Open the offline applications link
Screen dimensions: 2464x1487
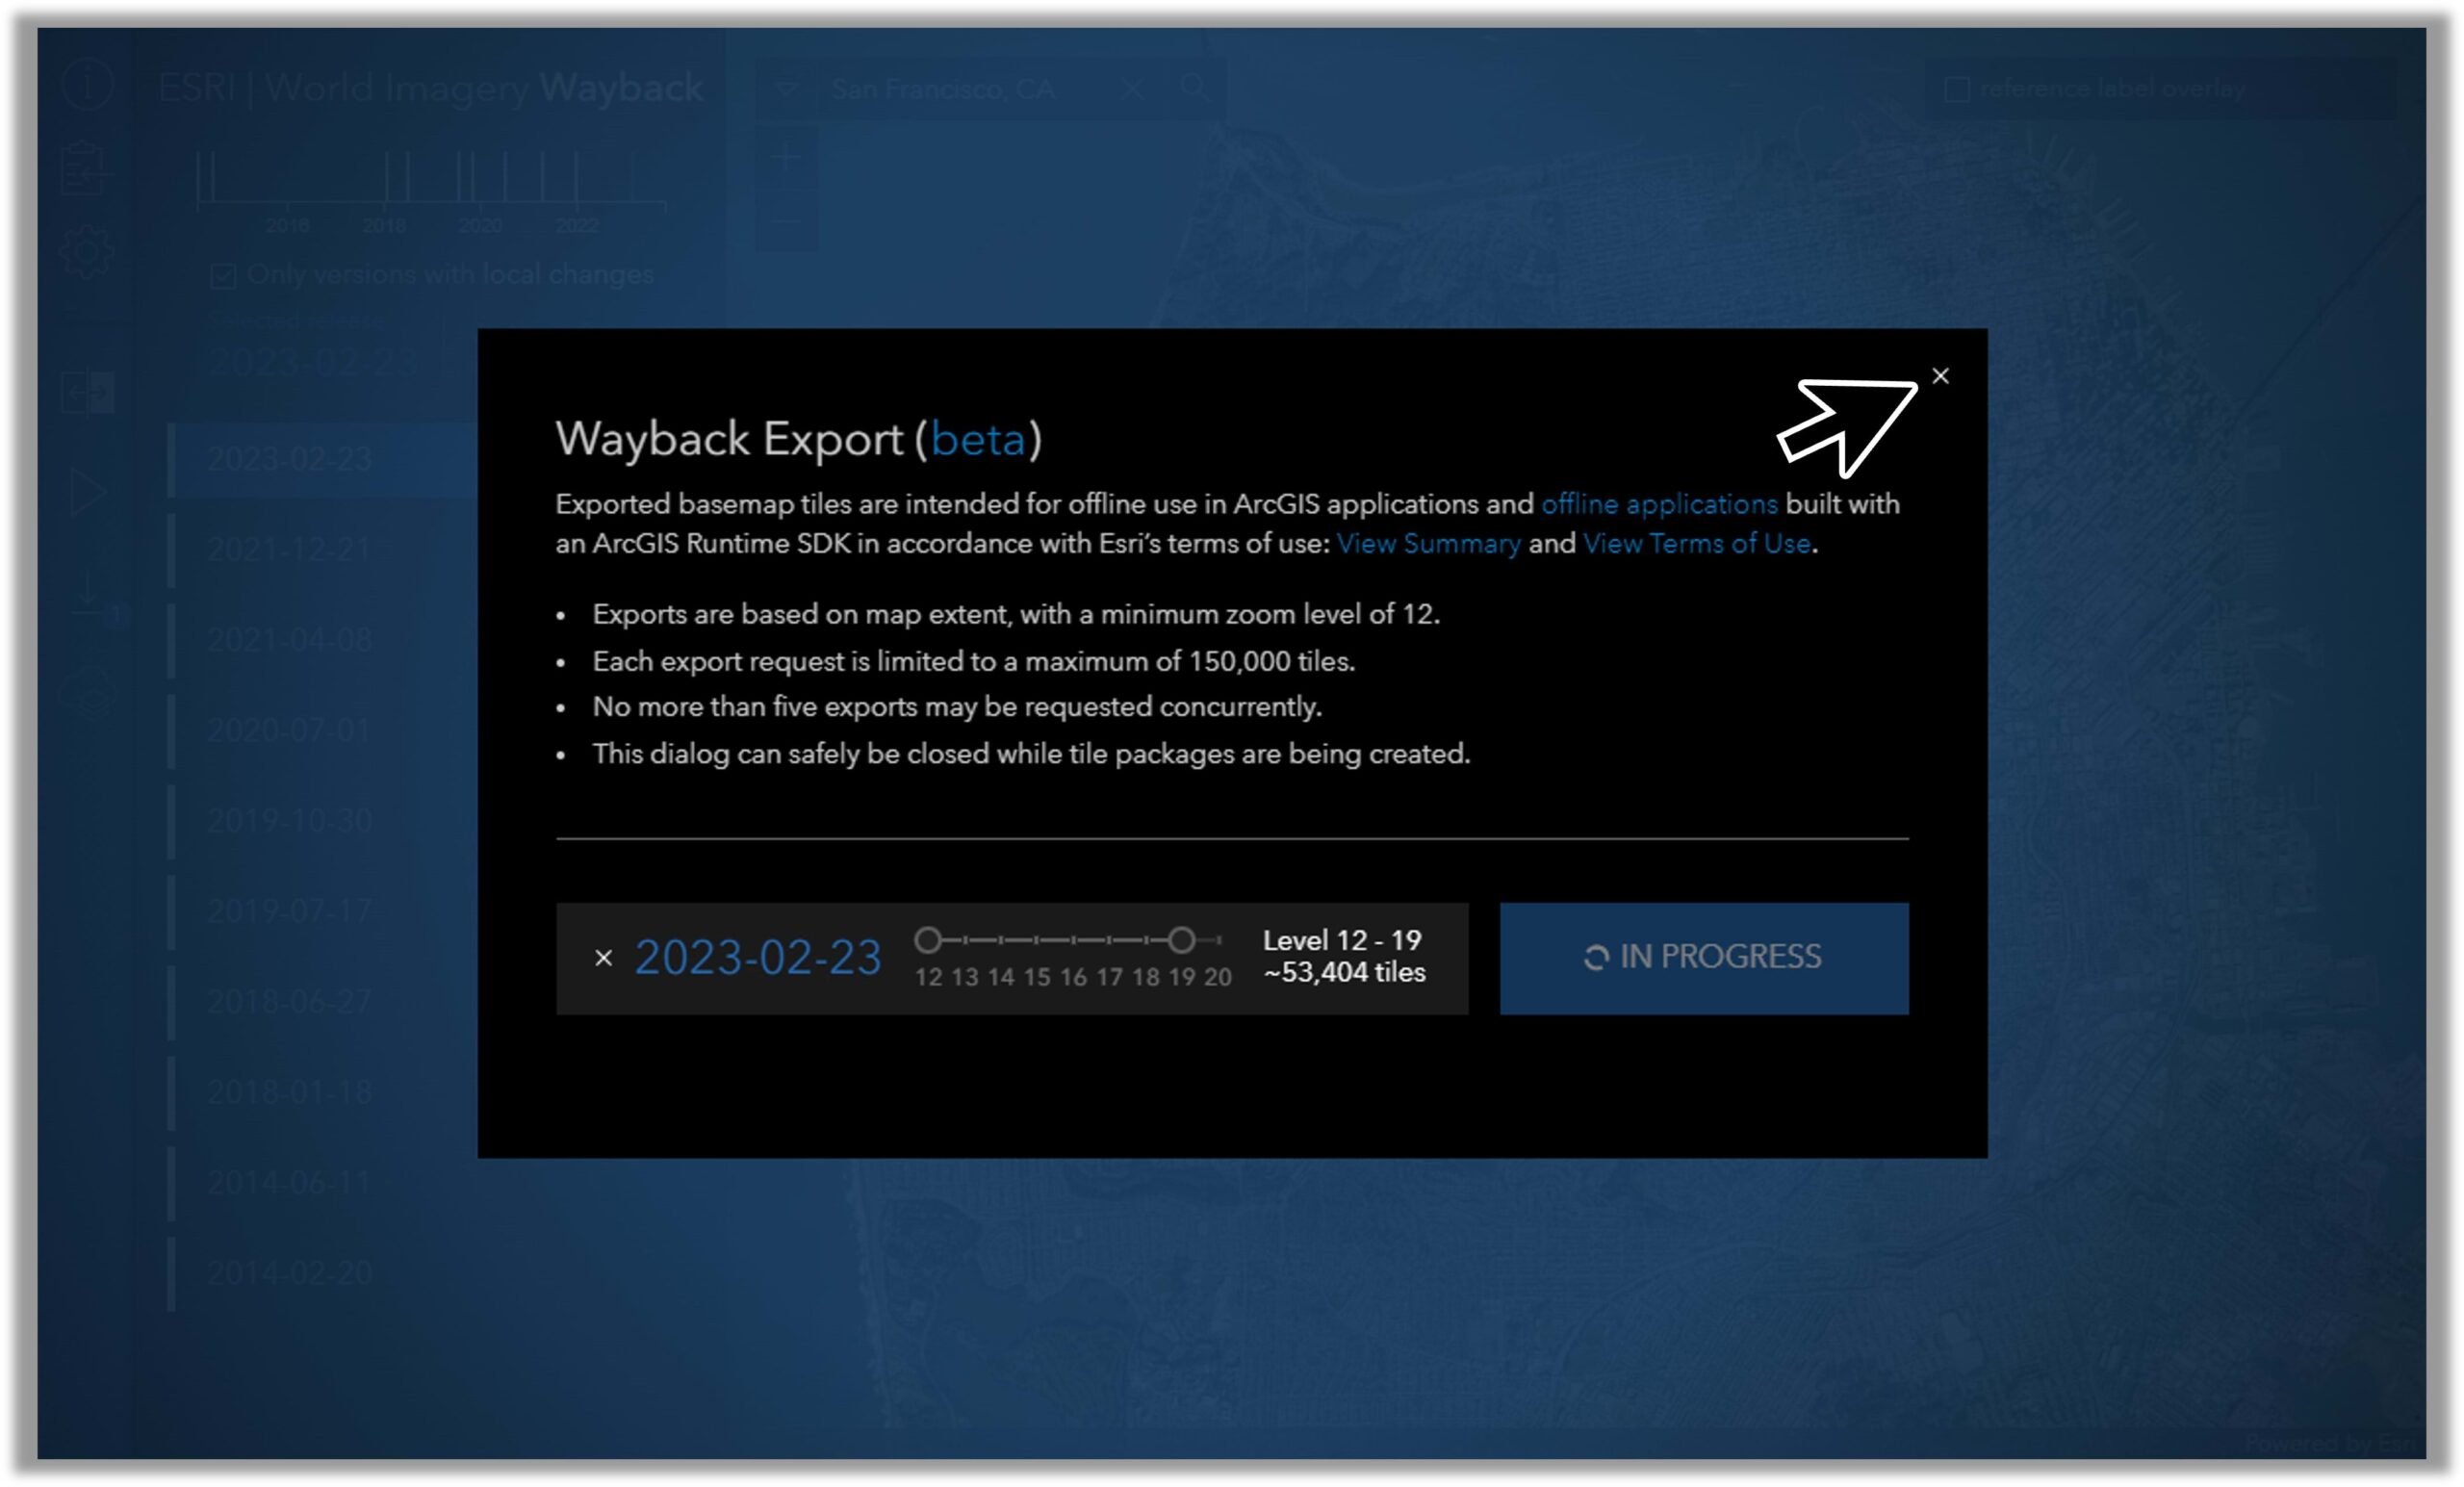pos(1659,504)
